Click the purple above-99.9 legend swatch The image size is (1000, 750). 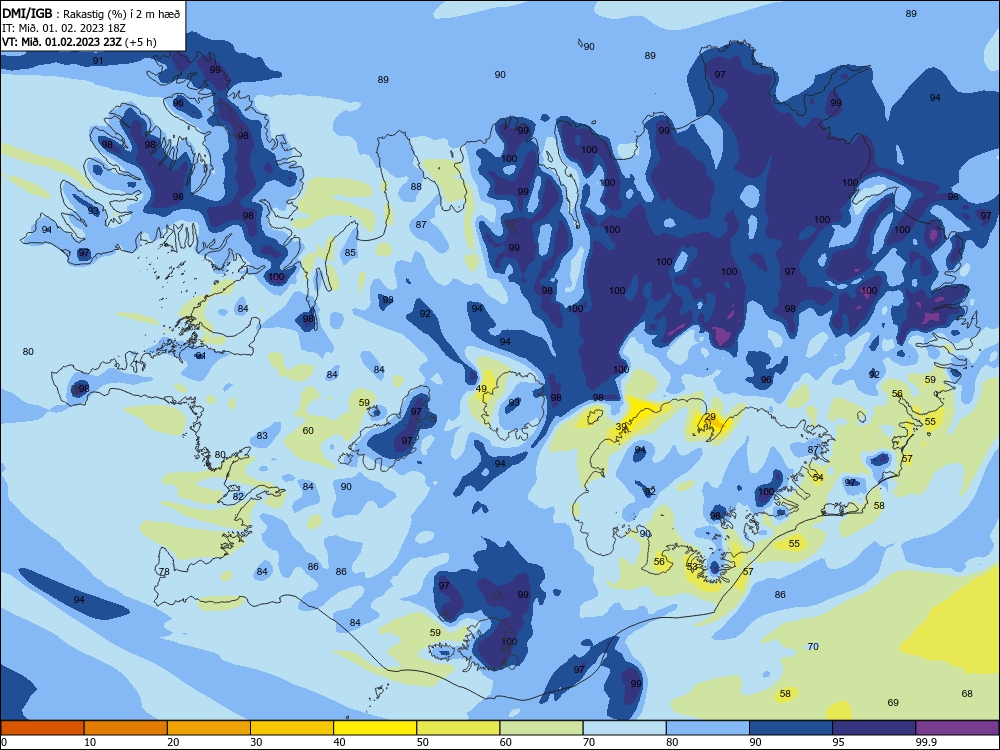click(x=957, y=728)
